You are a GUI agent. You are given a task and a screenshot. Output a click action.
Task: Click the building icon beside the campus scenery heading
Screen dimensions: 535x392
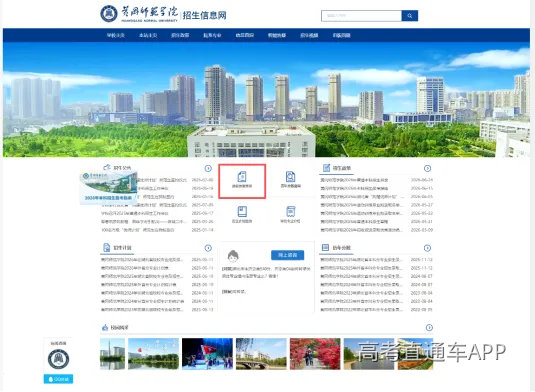click(105, 328)
